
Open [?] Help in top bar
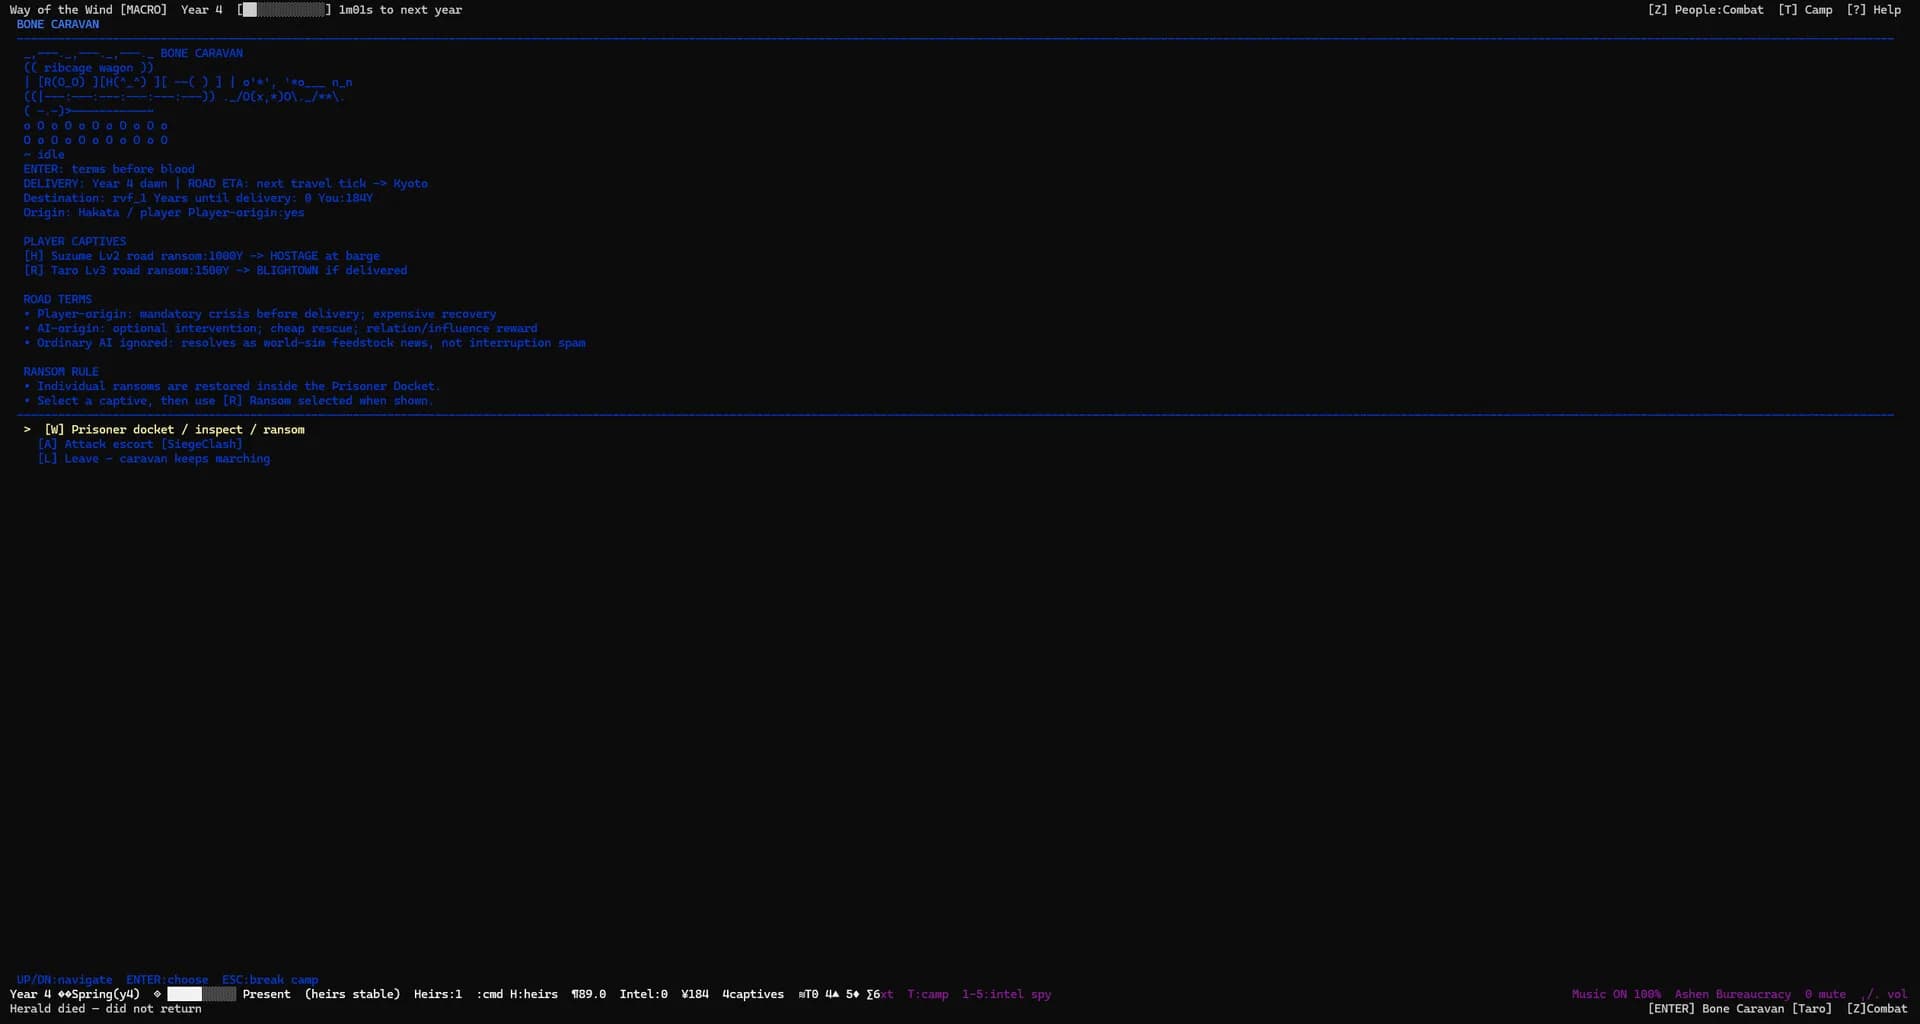(1873, 10)
